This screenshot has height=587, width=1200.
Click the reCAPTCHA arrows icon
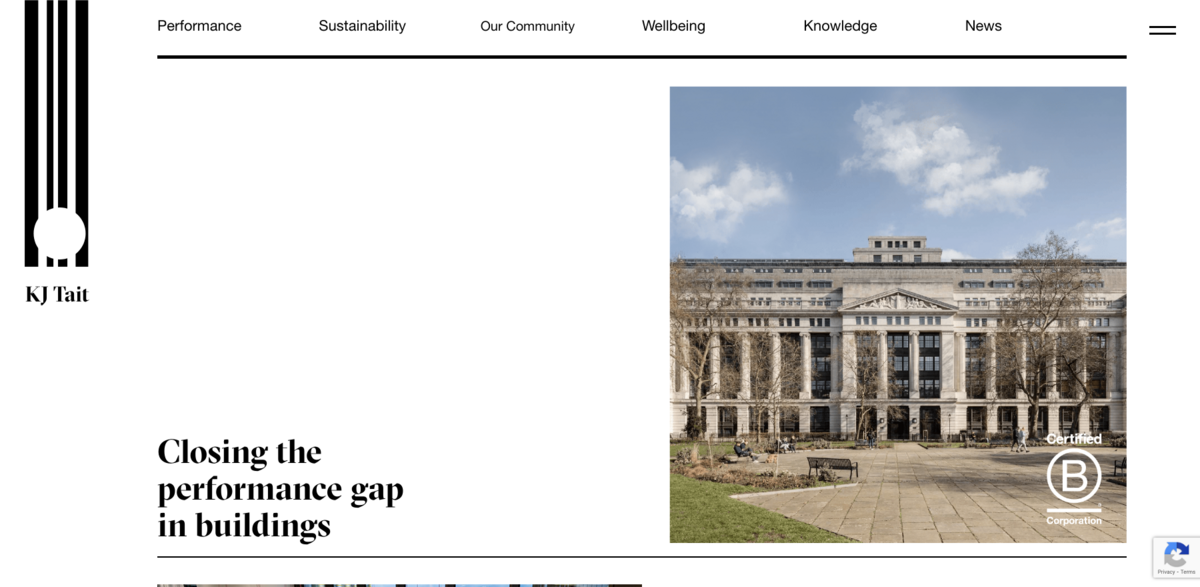(x=1176, y=553)
